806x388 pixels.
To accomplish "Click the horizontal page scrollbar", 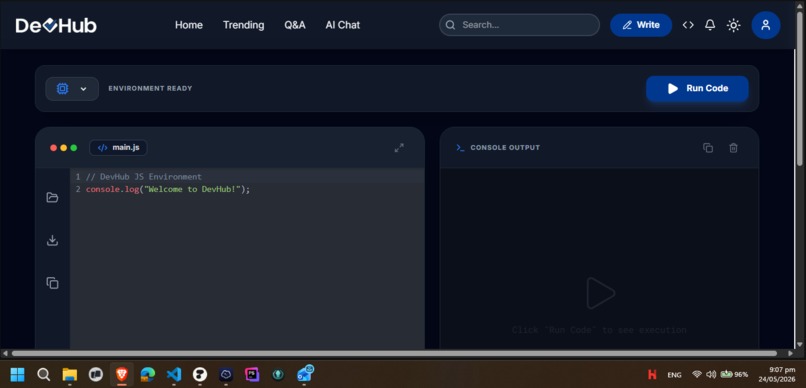I will (394, 354).
